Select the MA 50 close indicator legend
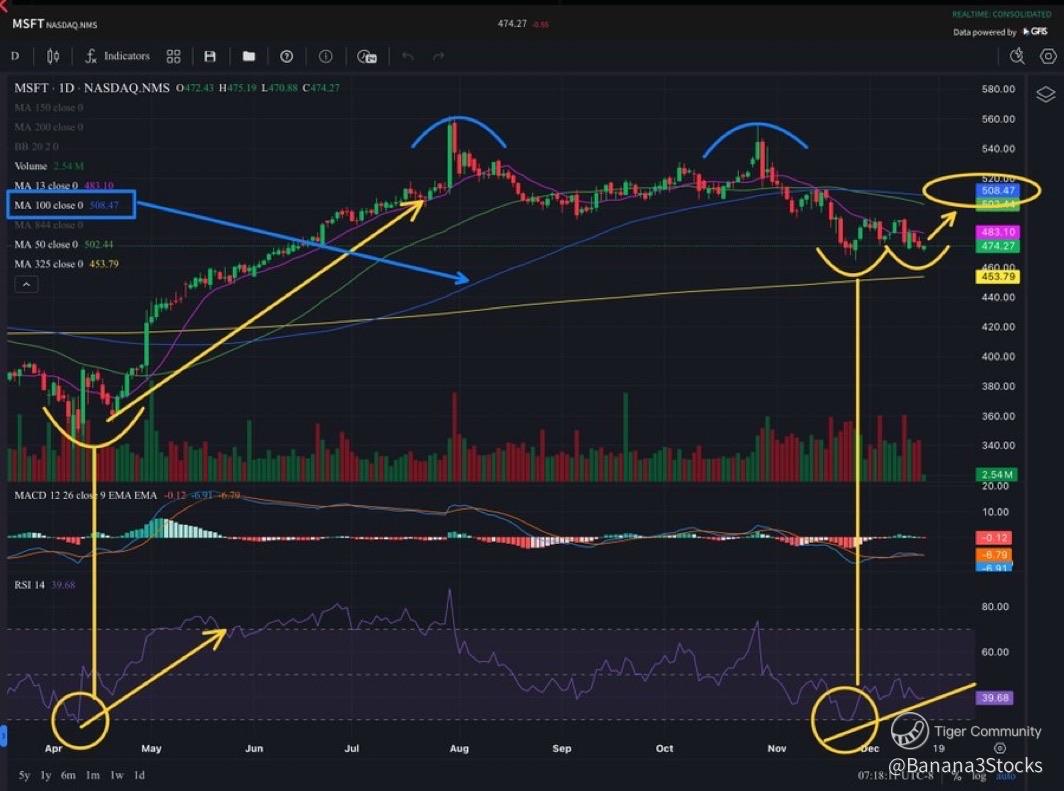 [x=64, y=244]
